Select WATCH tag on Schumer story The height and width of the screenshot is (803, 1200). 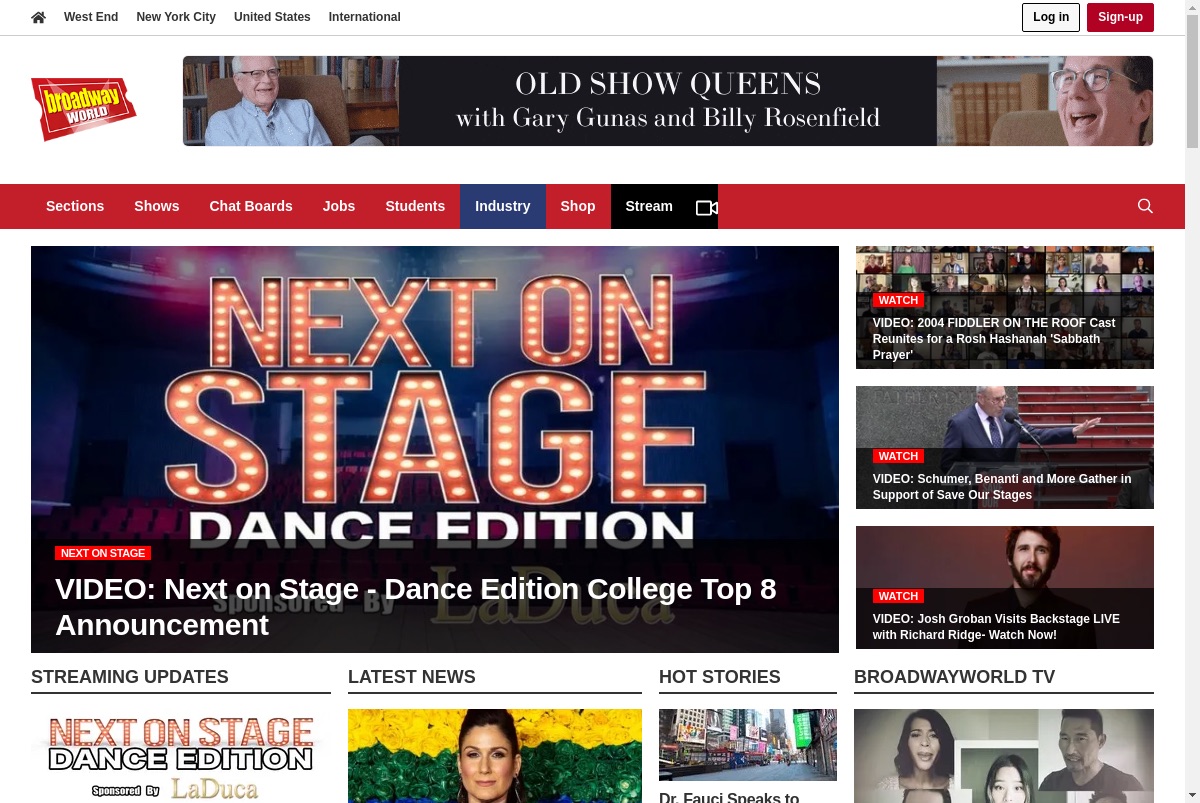coord(898,456)
